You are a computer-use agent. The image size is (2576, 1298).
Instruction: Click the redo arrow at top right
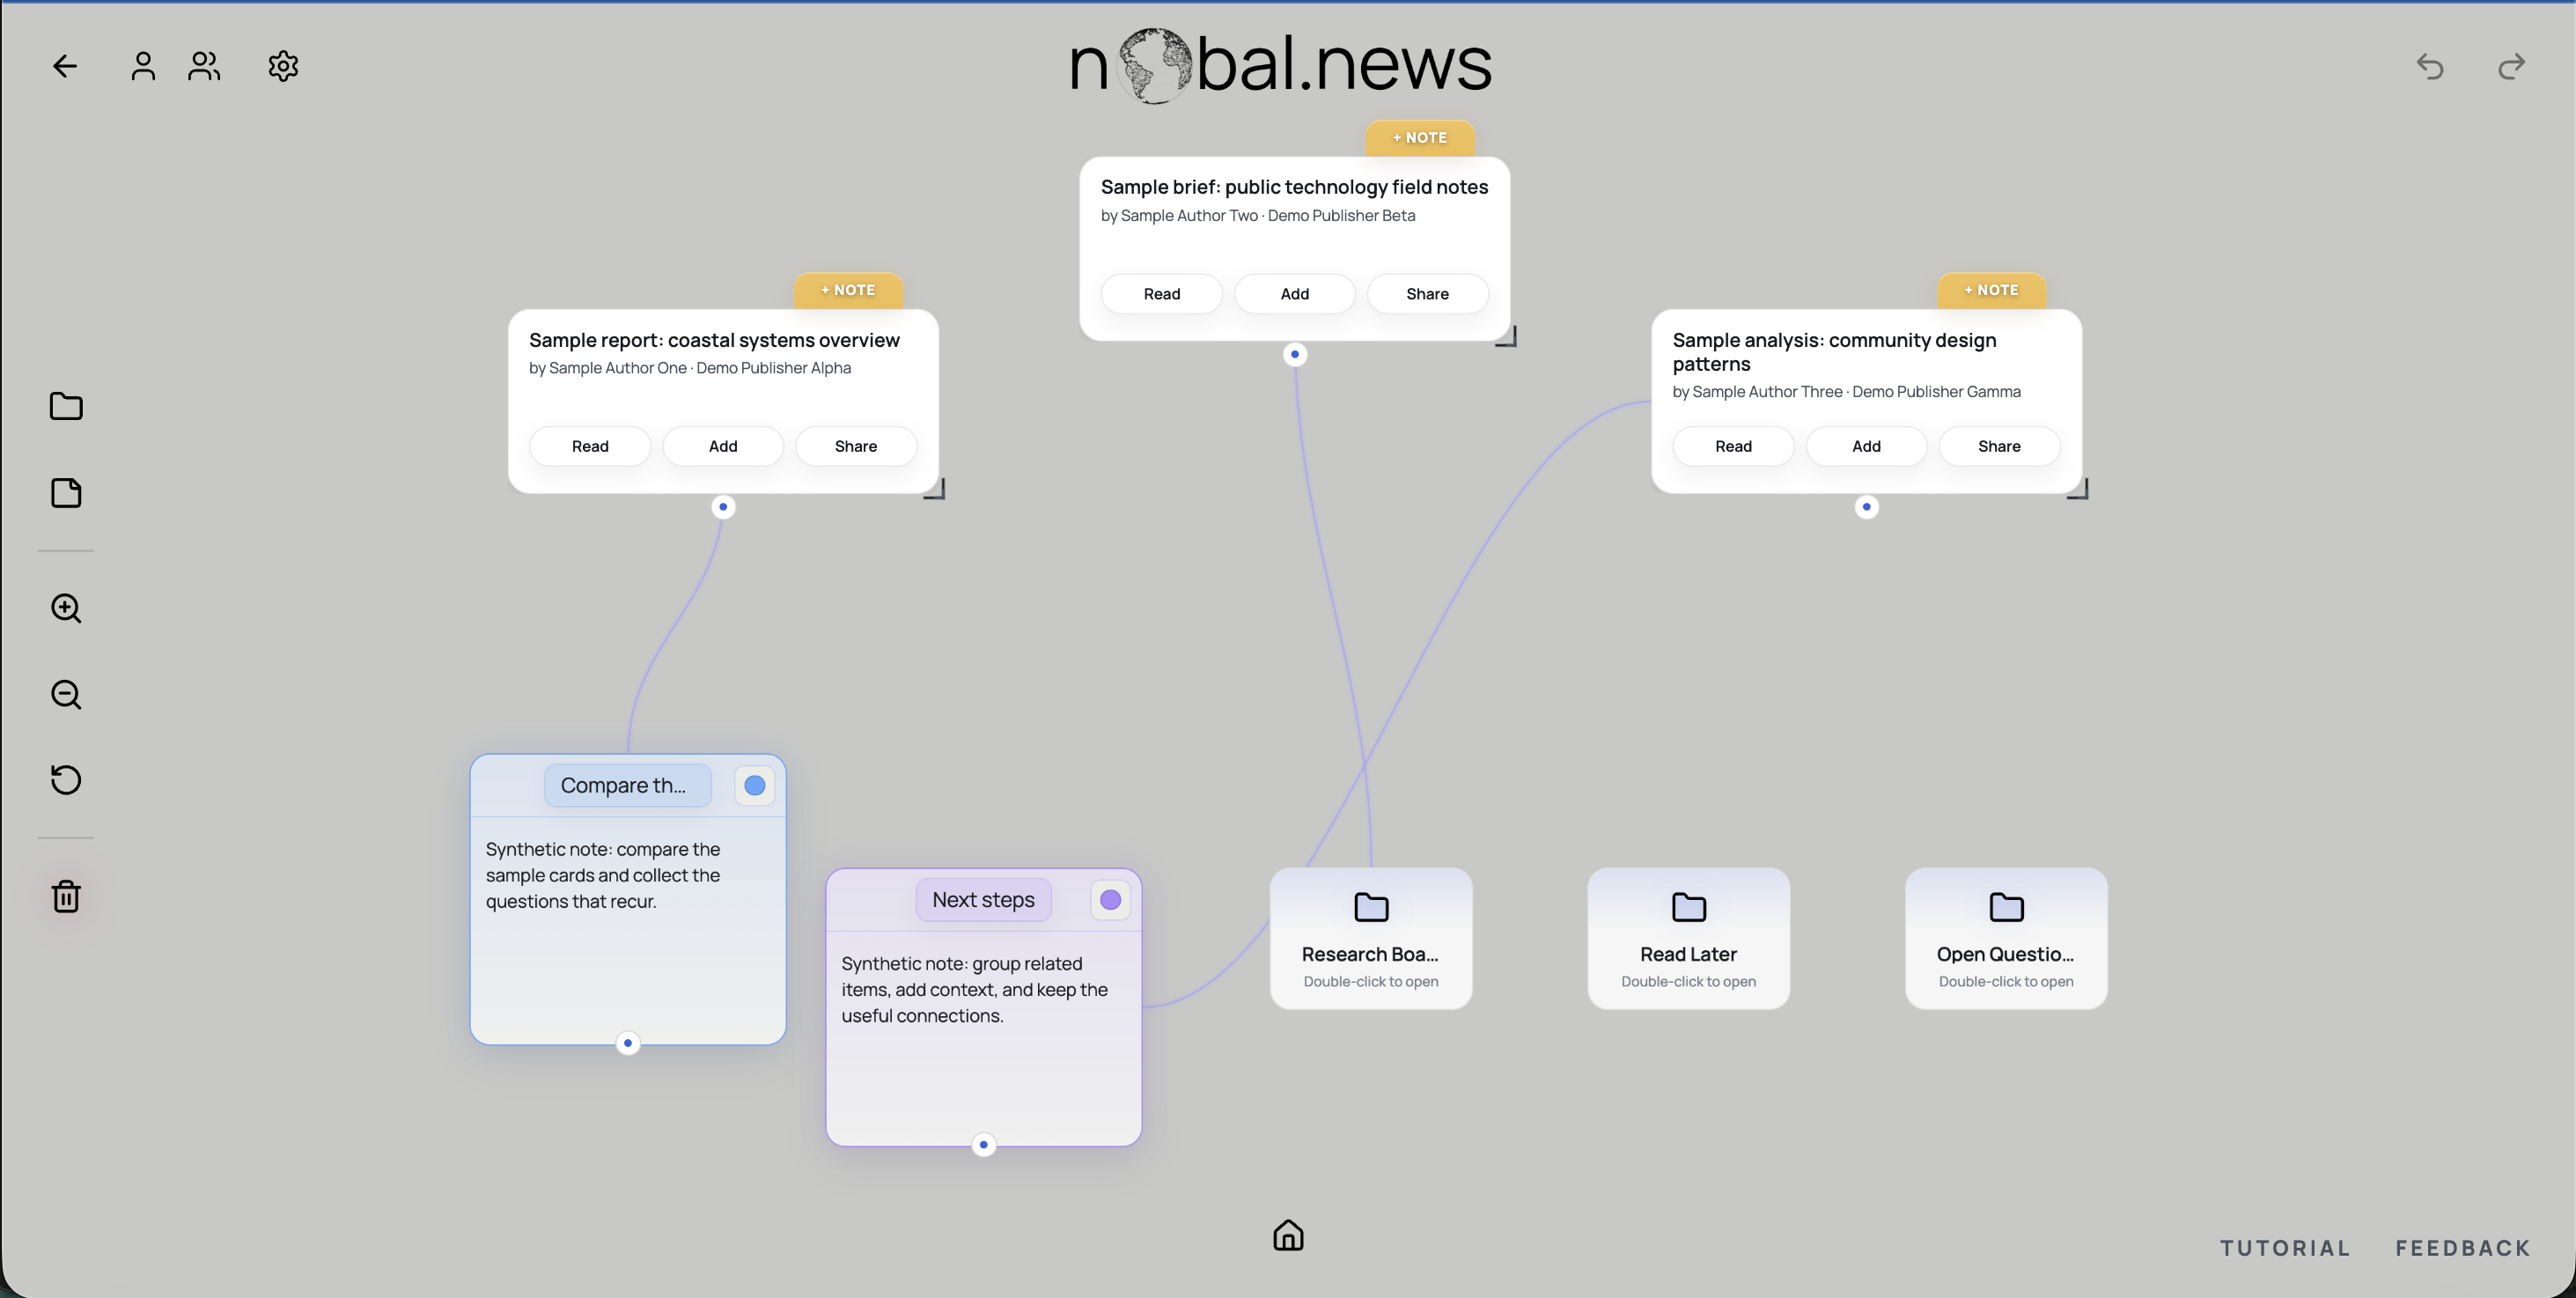click(x=2512, y=66)
